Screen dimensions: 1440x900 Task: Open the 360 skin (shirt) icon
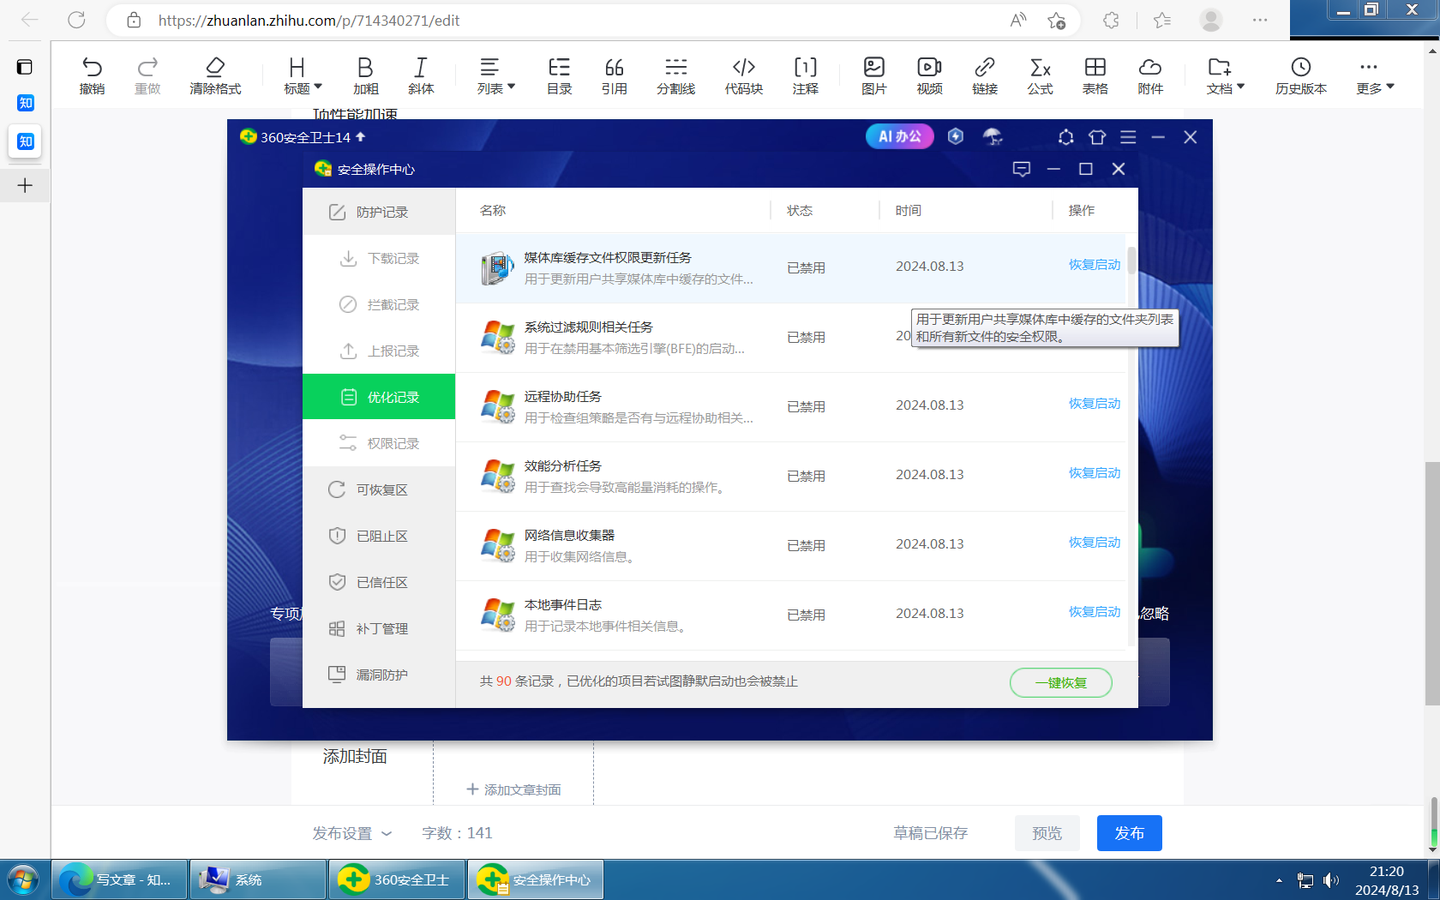tap(1097, 137)
